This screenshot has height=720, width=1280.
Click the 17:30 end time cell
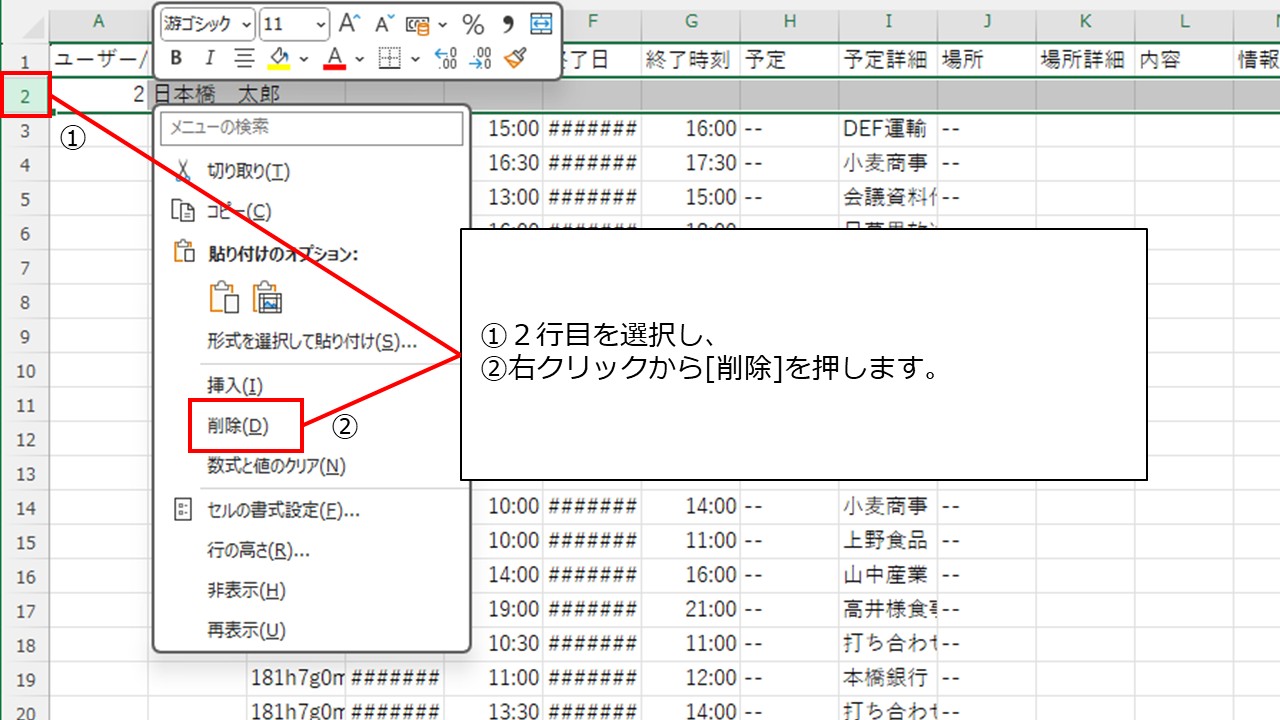pyautogui.click(x=692, y=163)
